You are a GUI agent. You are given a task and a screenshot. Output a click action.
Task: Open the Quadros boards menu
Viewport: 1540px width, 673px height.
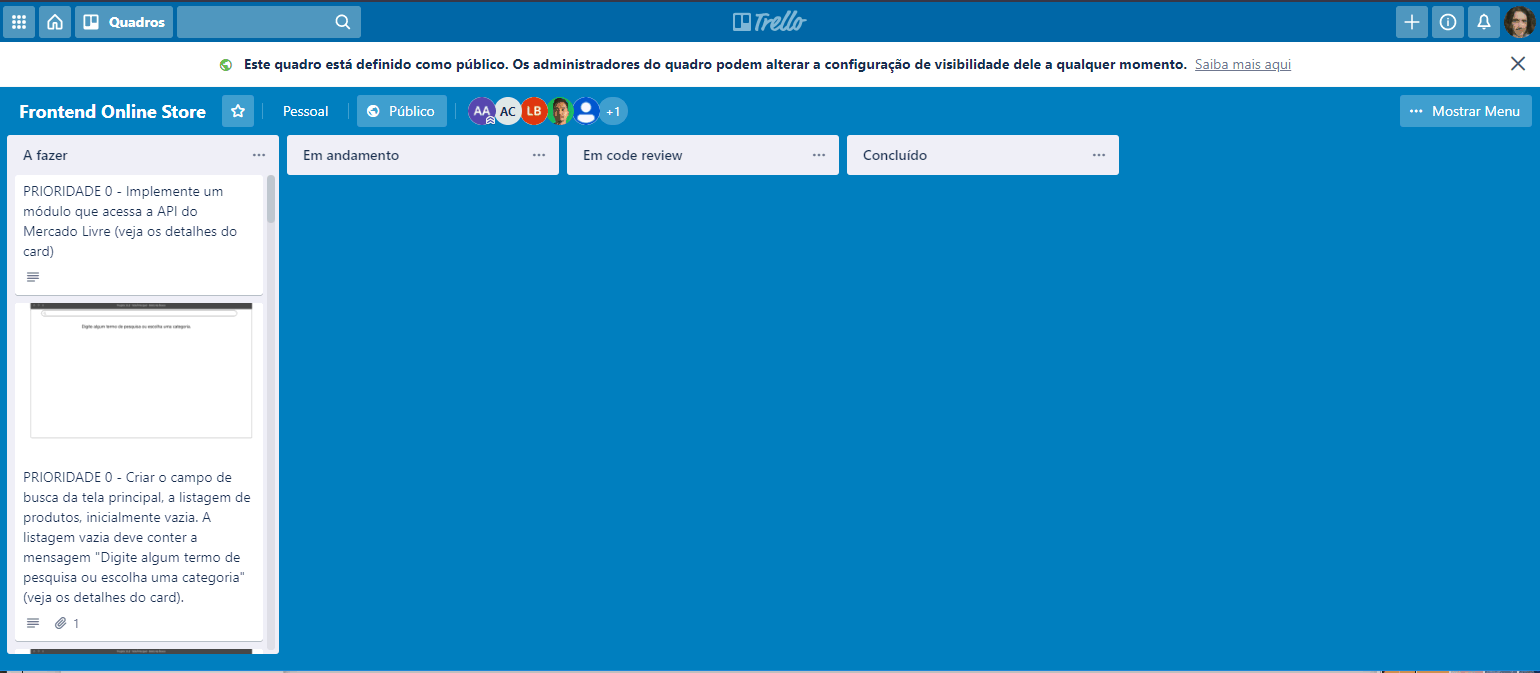[x=124, y=22]
